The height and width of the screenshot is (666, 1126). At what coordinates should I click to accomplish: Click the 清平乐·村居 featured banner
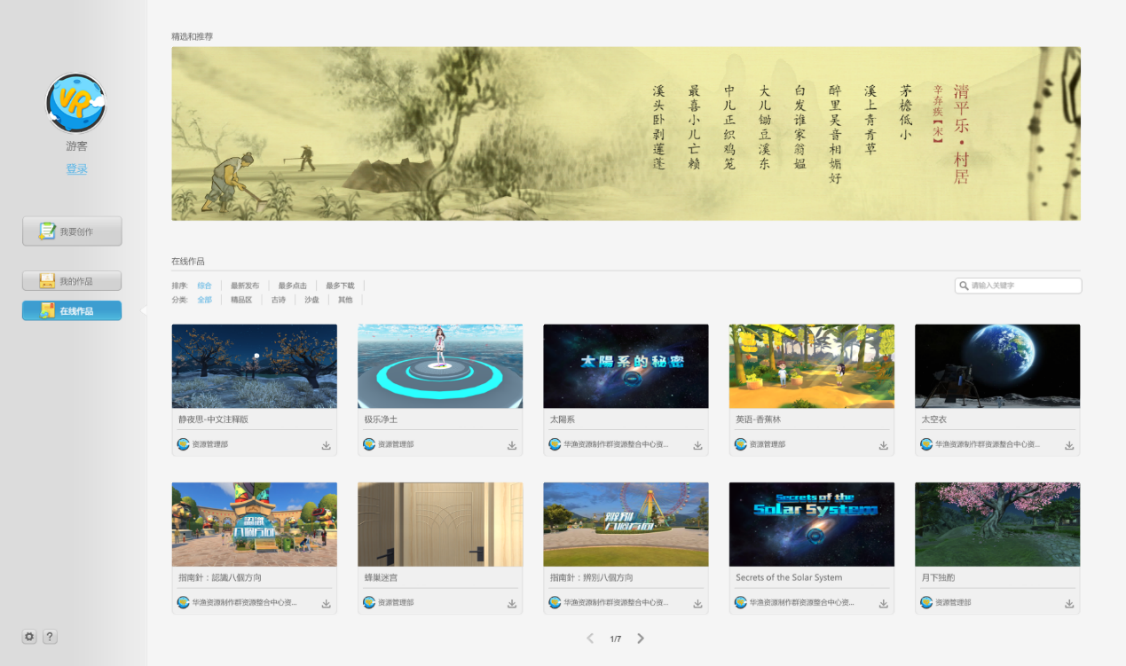(626, 134)
